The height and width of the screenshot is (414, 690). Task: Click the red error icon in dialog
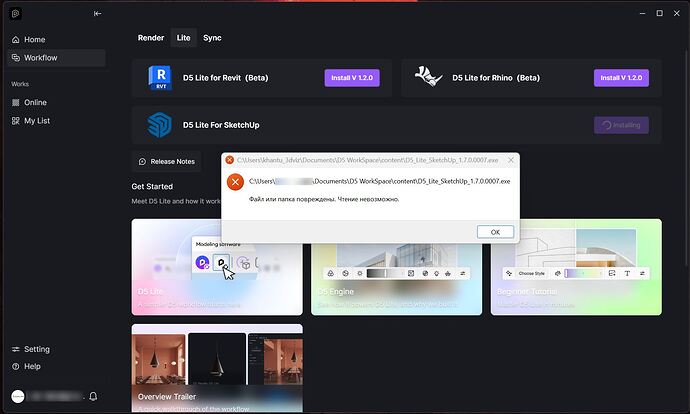[x=235, y=182]
